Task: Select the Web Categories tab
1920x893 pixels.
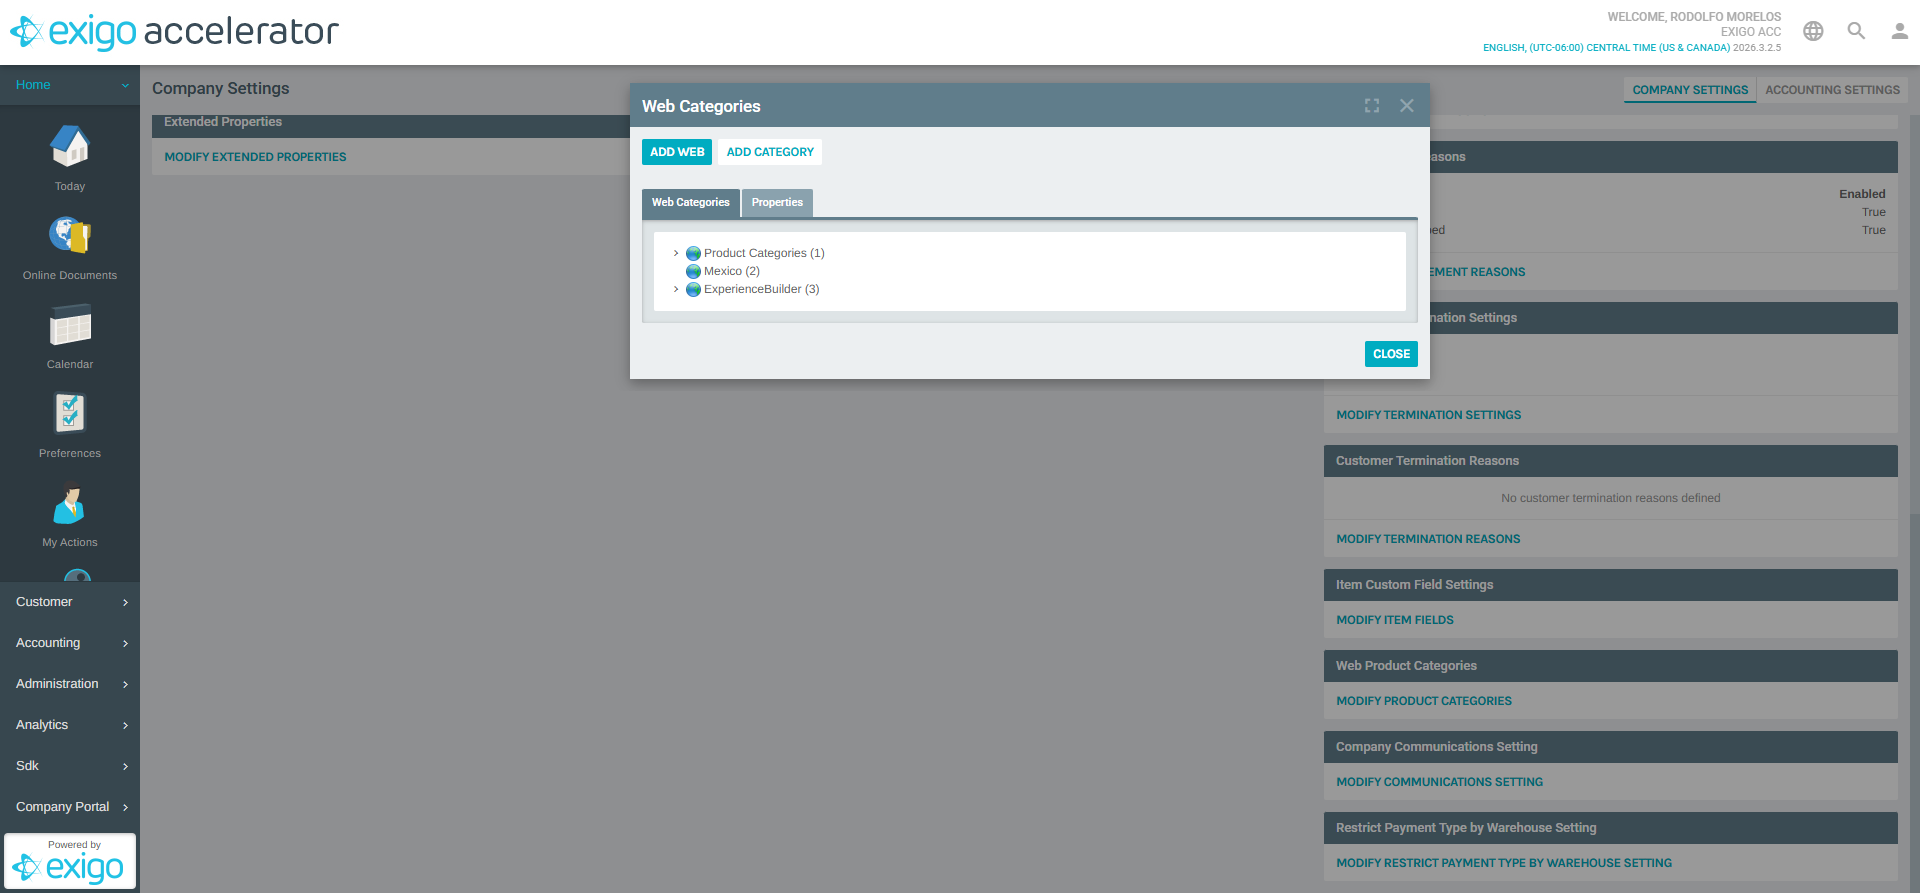Action: (x=691, y=203)
